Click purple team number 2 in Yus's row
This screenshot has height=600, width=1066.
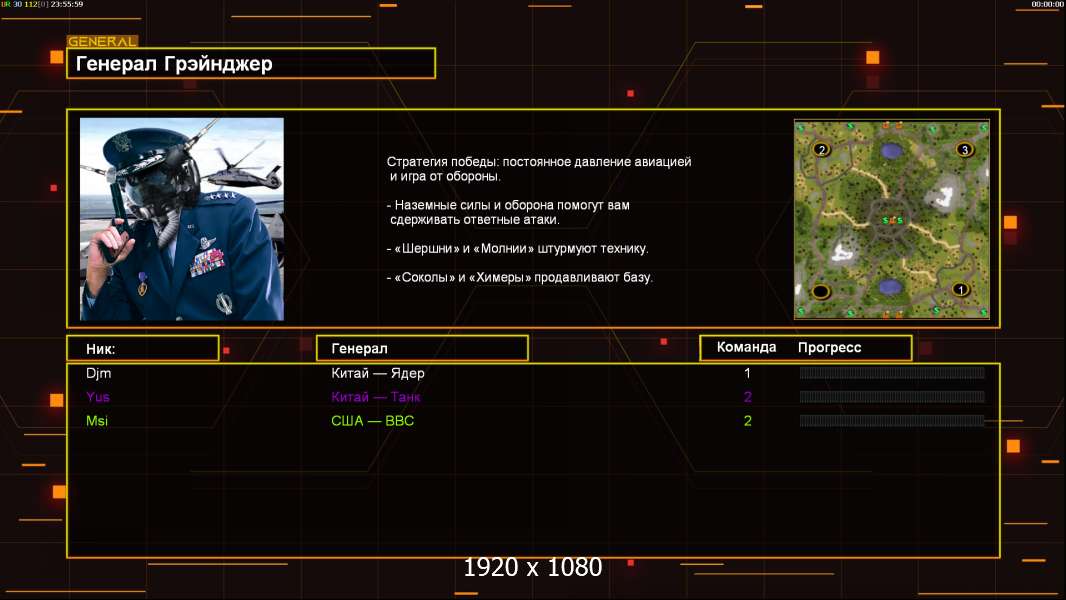click(x=748, y=397)
